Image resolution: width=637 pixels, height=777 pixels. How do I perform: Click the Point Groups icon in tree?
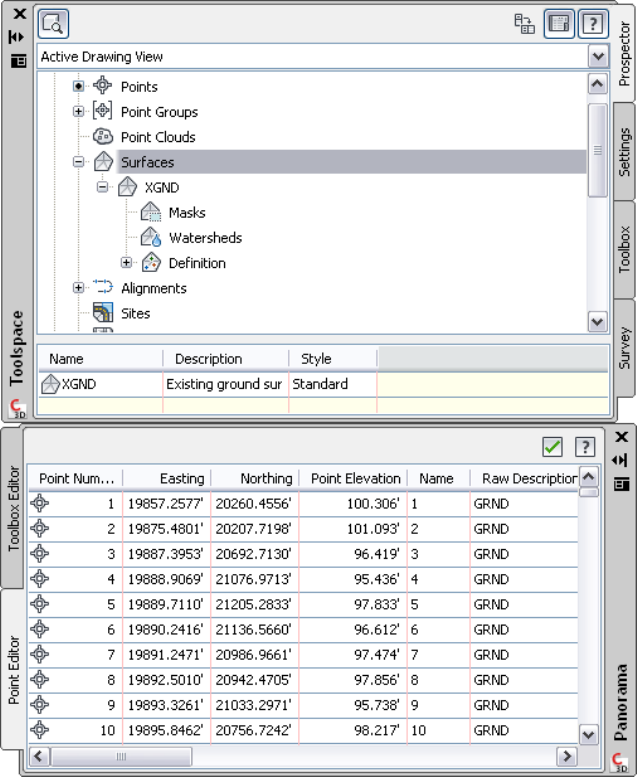click(103, 111)
